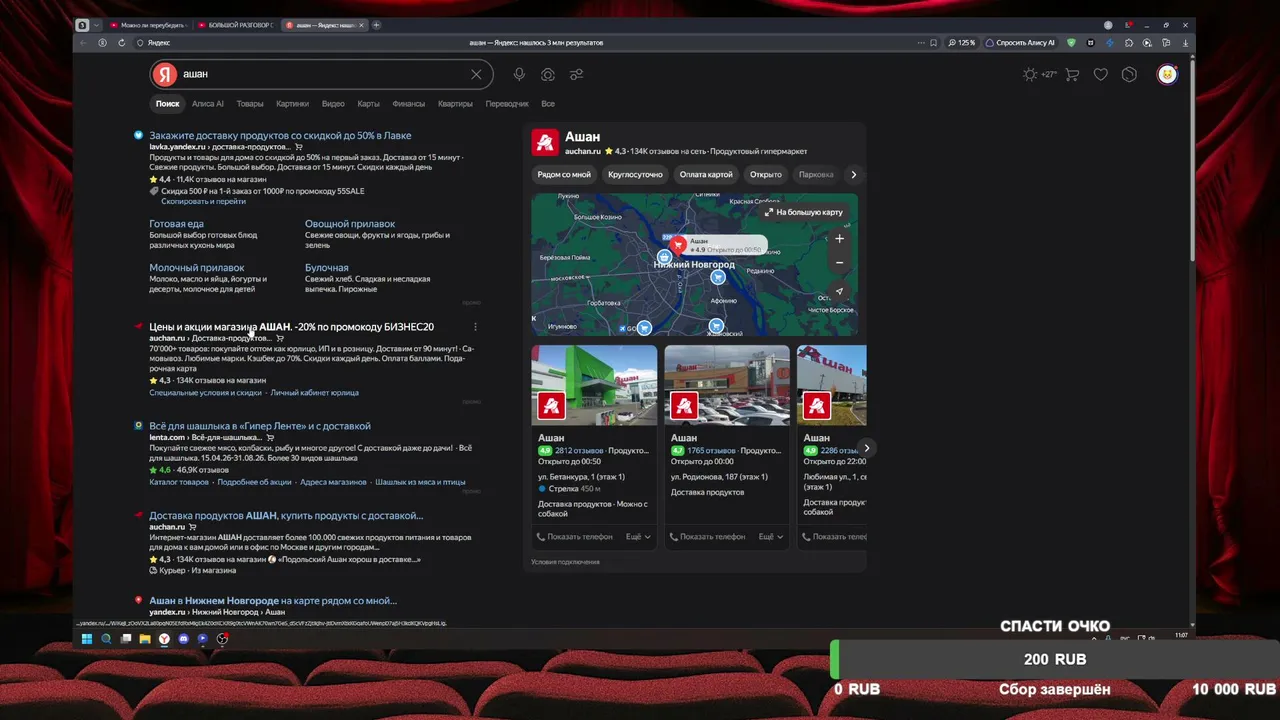Viewport: 1280px width, 720px height.
Task: Select the Переводчик search tab
Action: [507, 104]
